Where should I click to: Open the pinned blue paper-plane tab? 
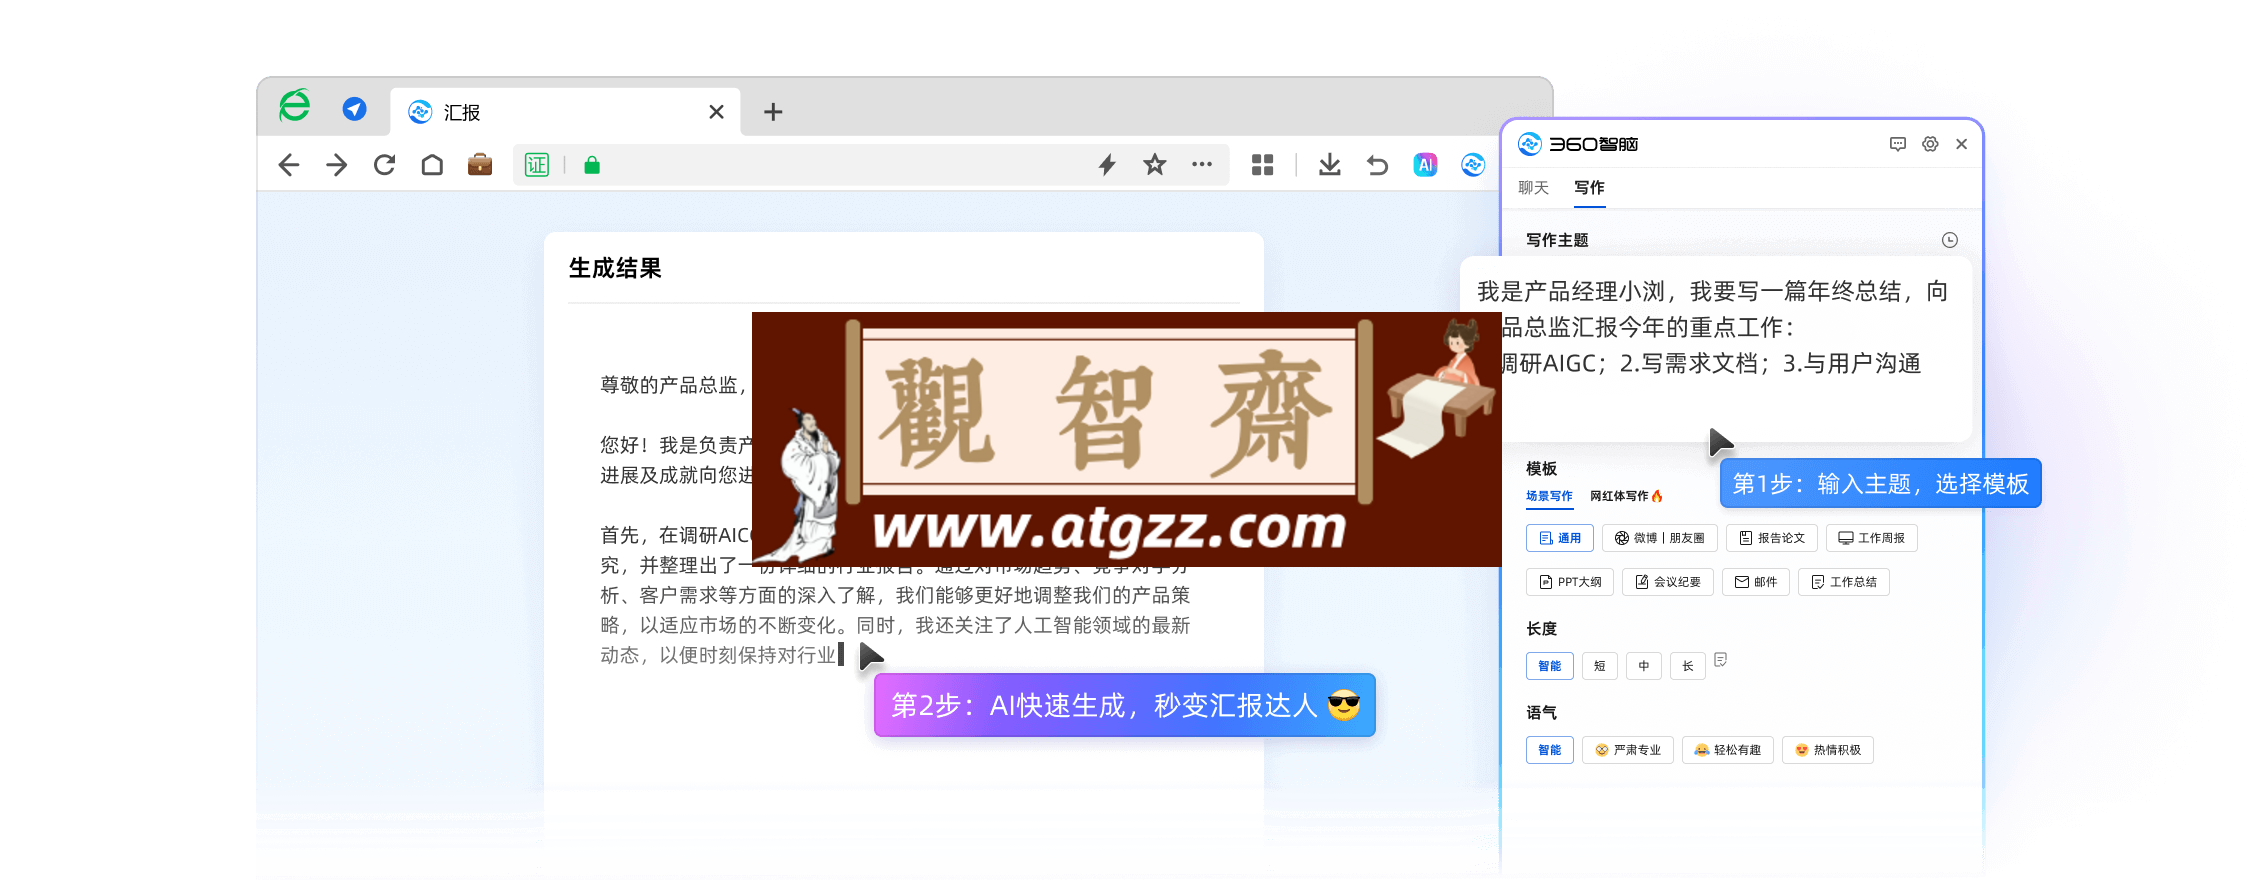tap(354, 109)
